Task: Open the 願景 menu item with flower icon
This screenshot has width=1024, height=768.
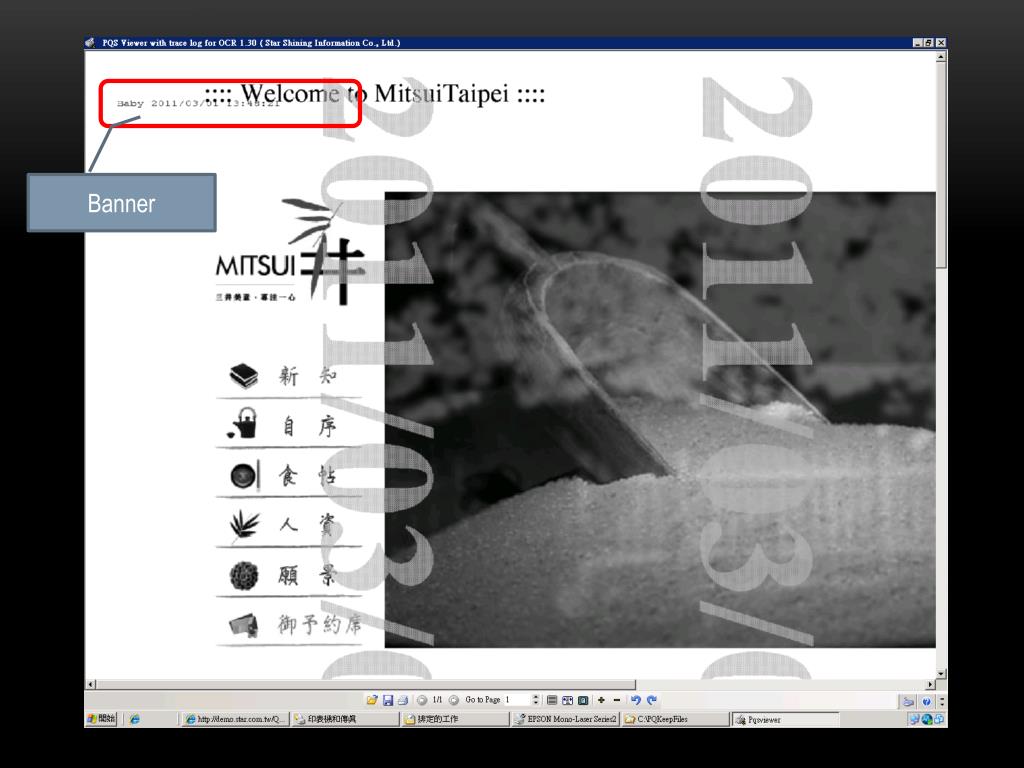Action: point(289,575)
